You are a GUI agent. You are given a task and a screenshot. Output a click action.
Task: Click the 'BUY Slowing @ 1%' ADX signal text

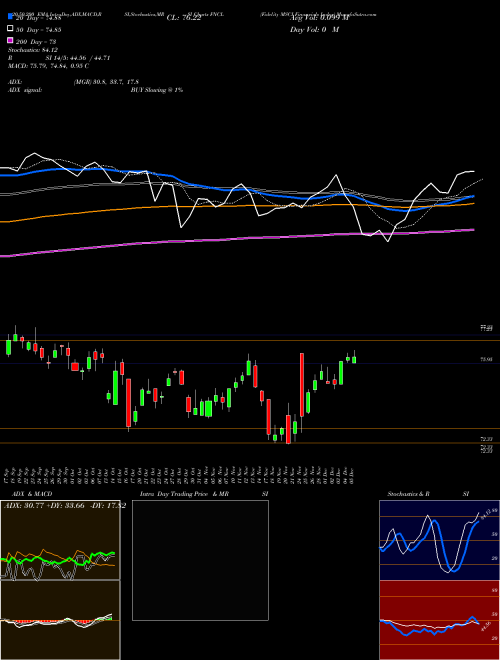(157, 90)
